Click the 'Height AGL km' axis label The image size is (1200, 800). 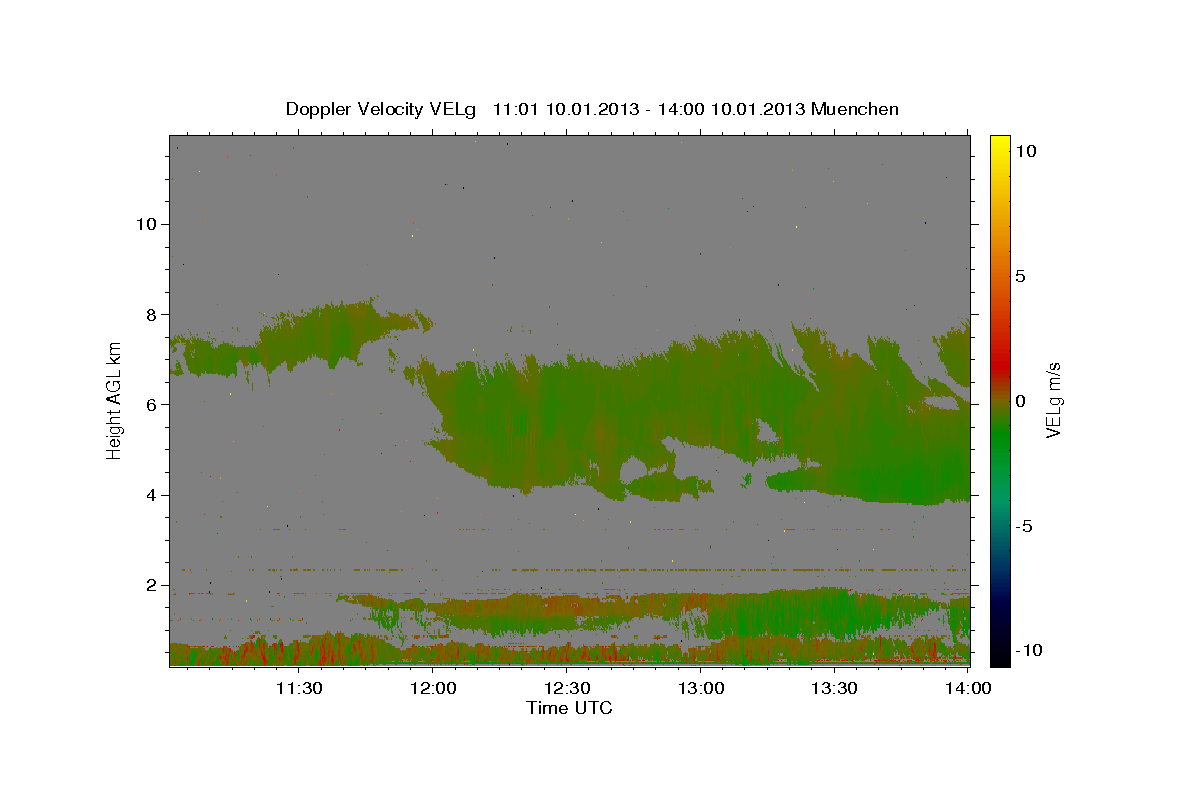[x=114, y=400]
